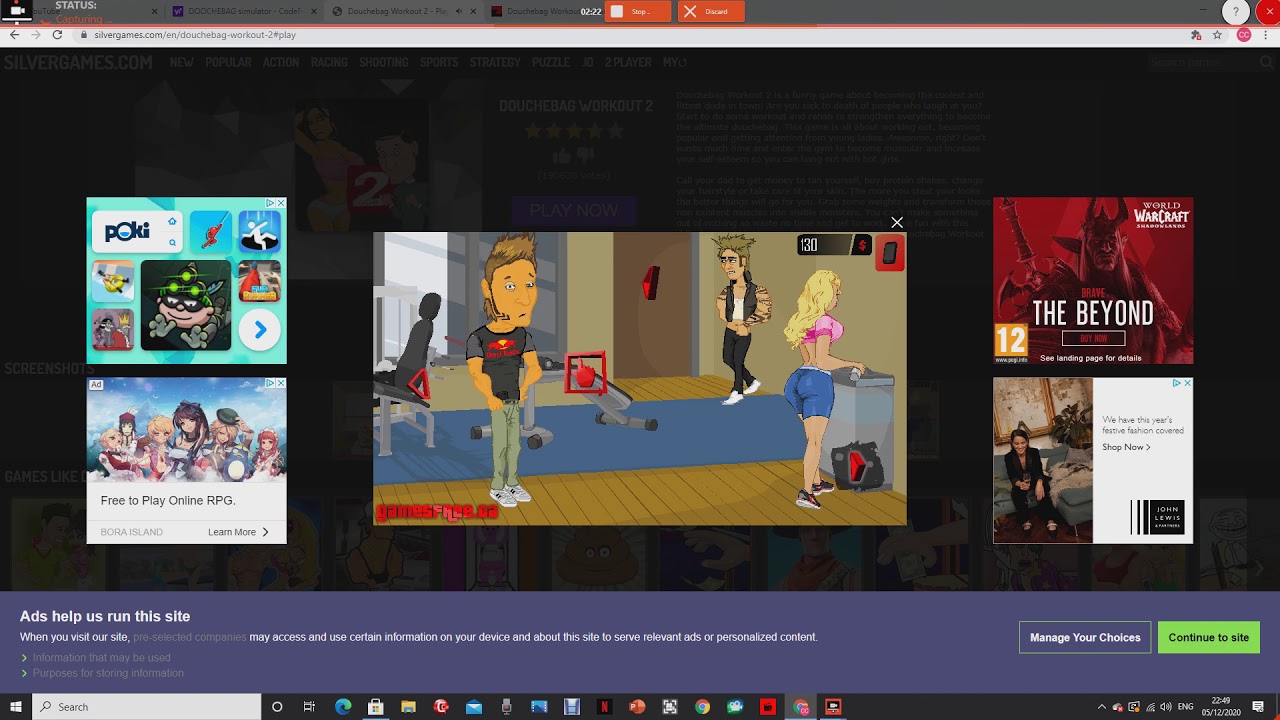Open the notification center icon

(x=1258, y=707)
